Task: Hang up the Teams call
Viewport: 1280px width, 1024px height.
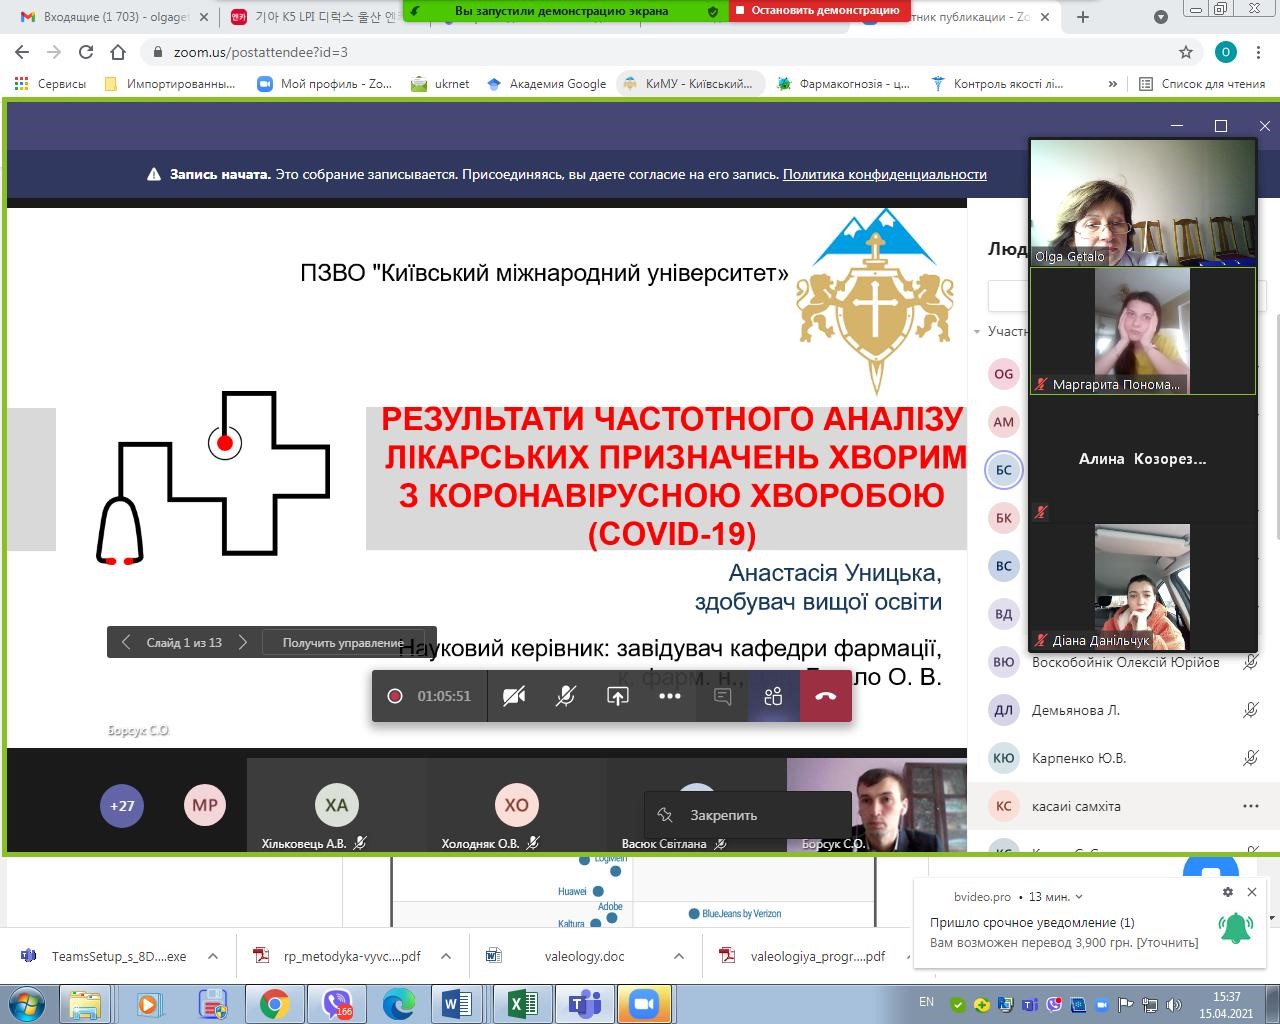Action: 826,696
